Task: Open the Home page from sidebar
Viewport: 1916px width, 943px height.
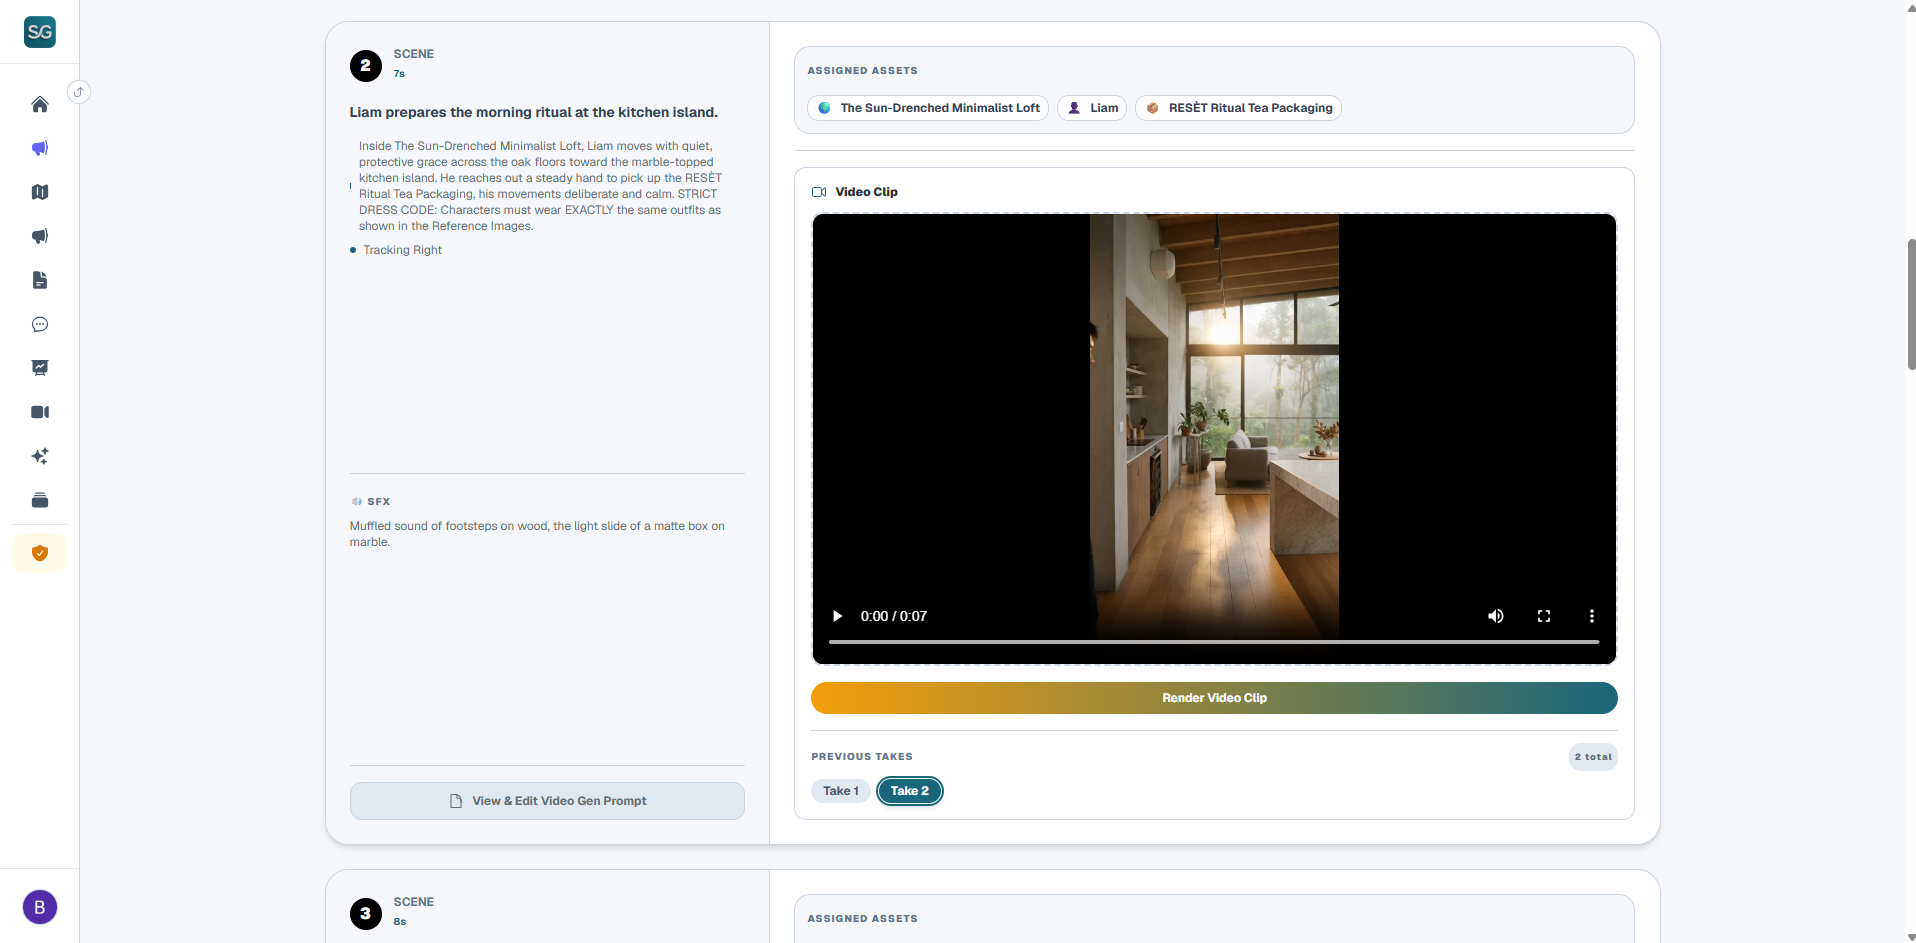Action: tap(40, 104)
